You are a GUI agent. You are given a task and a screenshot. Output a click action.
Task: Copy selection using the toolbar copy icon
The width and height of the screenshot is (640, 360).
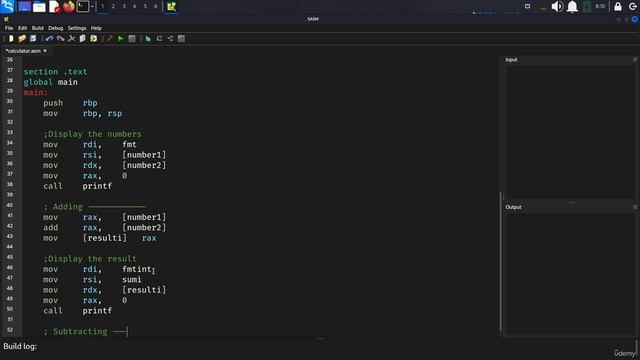click(x=82, y=38)
